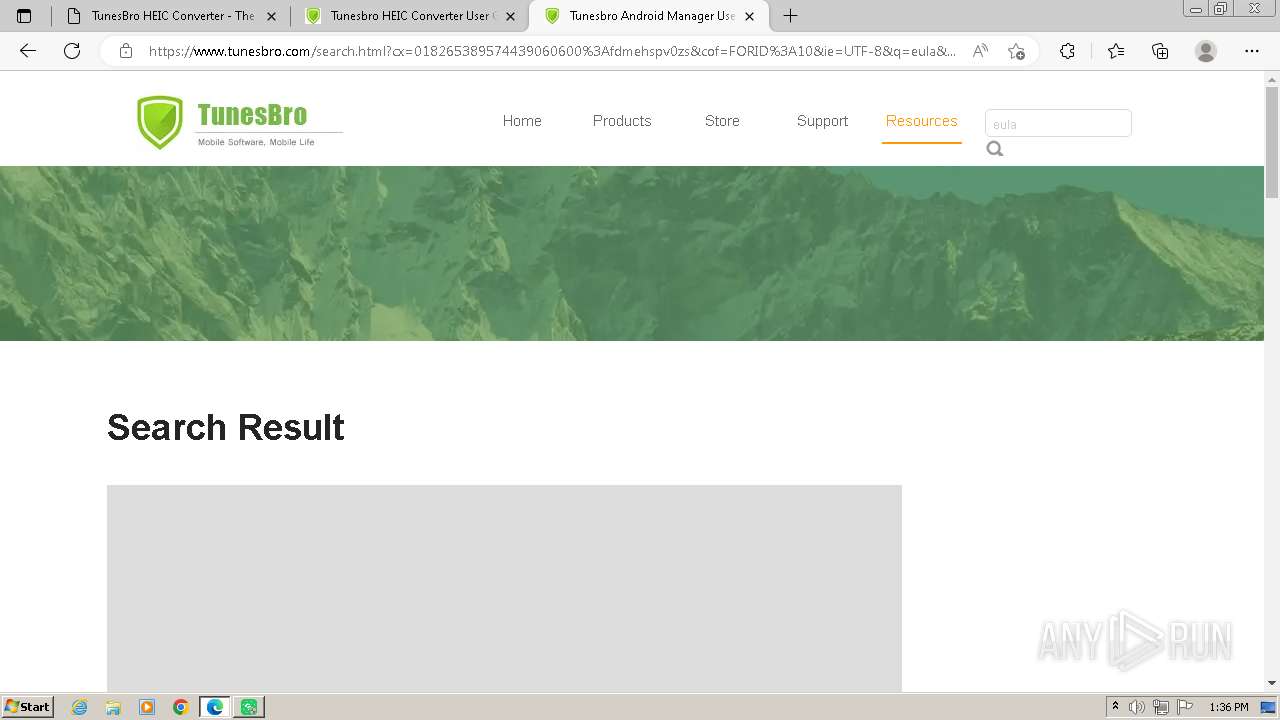Open volume speaker tray icon
1280x720 pixels.
point(1137,707)
